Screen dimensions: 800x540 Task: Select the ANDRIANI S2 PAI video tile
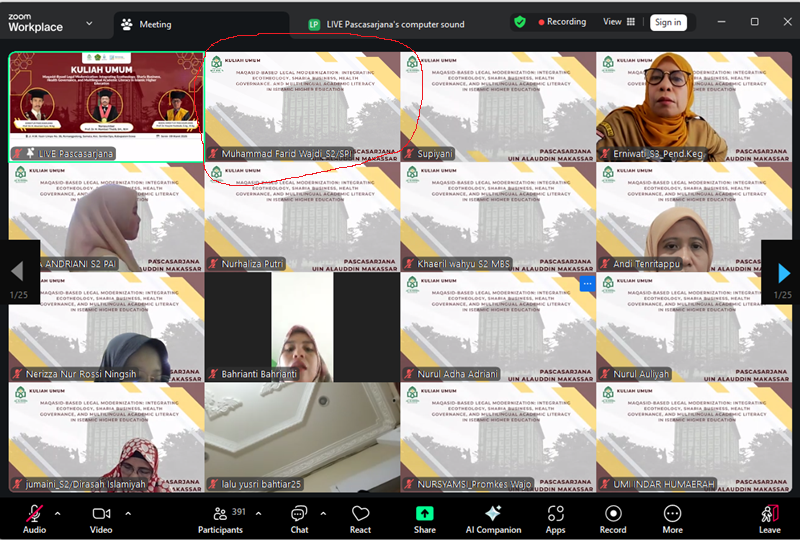click(x=106, y=217)
